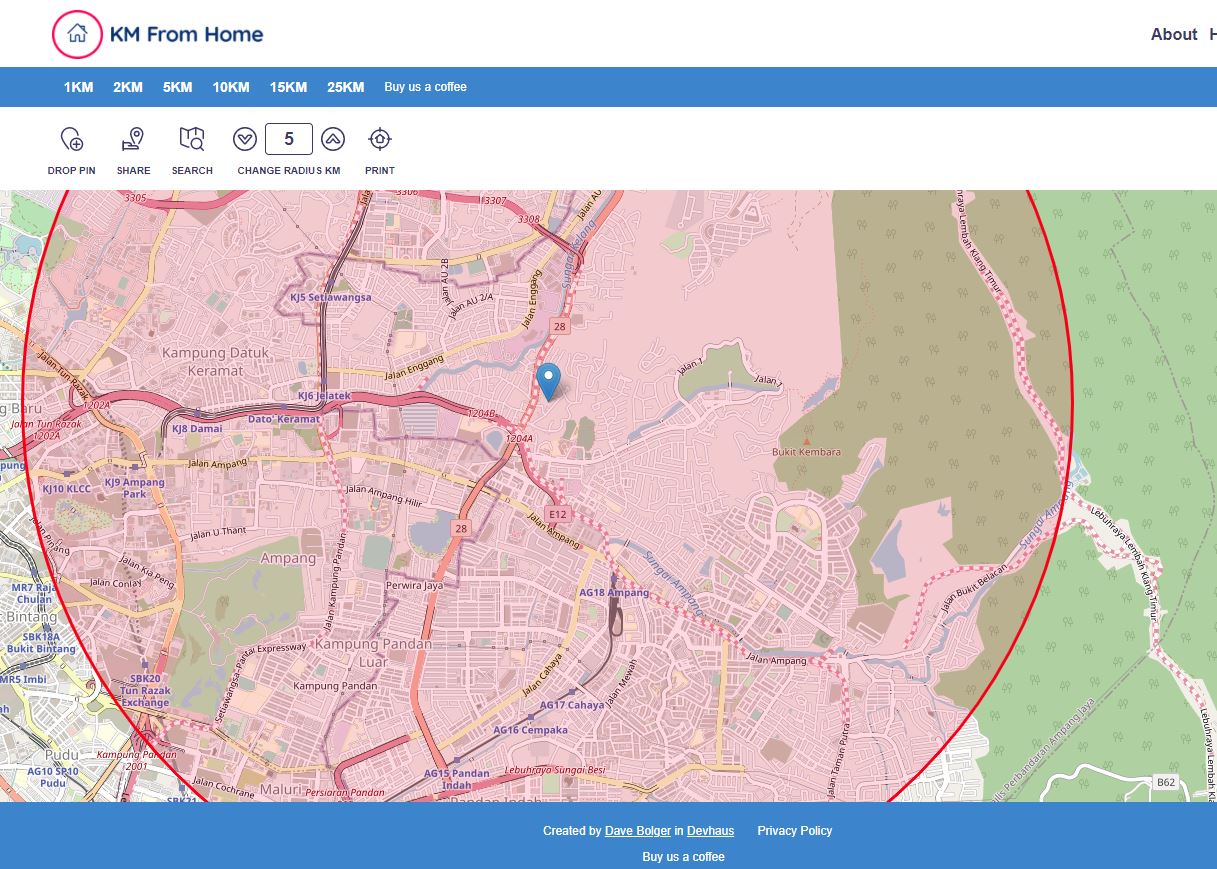Select the 15KM radius preset
This screenshot has height=869, width=1217.
point(288,87)
